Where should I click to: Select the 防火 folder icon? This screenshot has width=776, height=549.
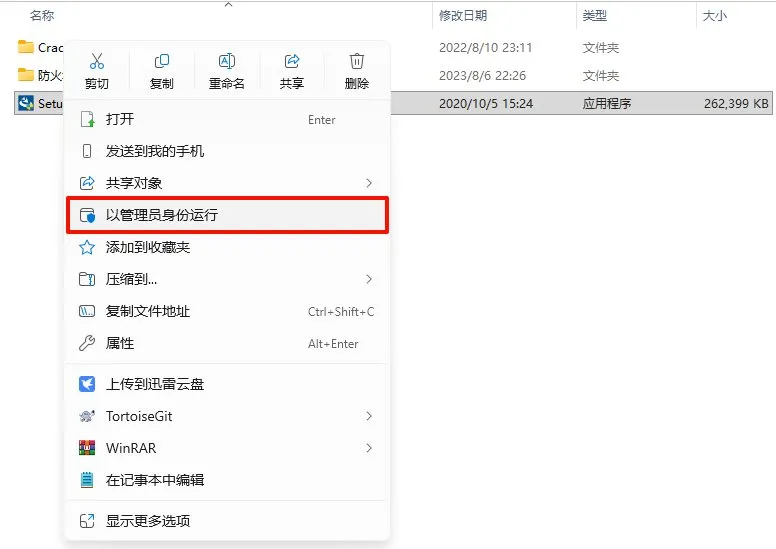(26, 75)
